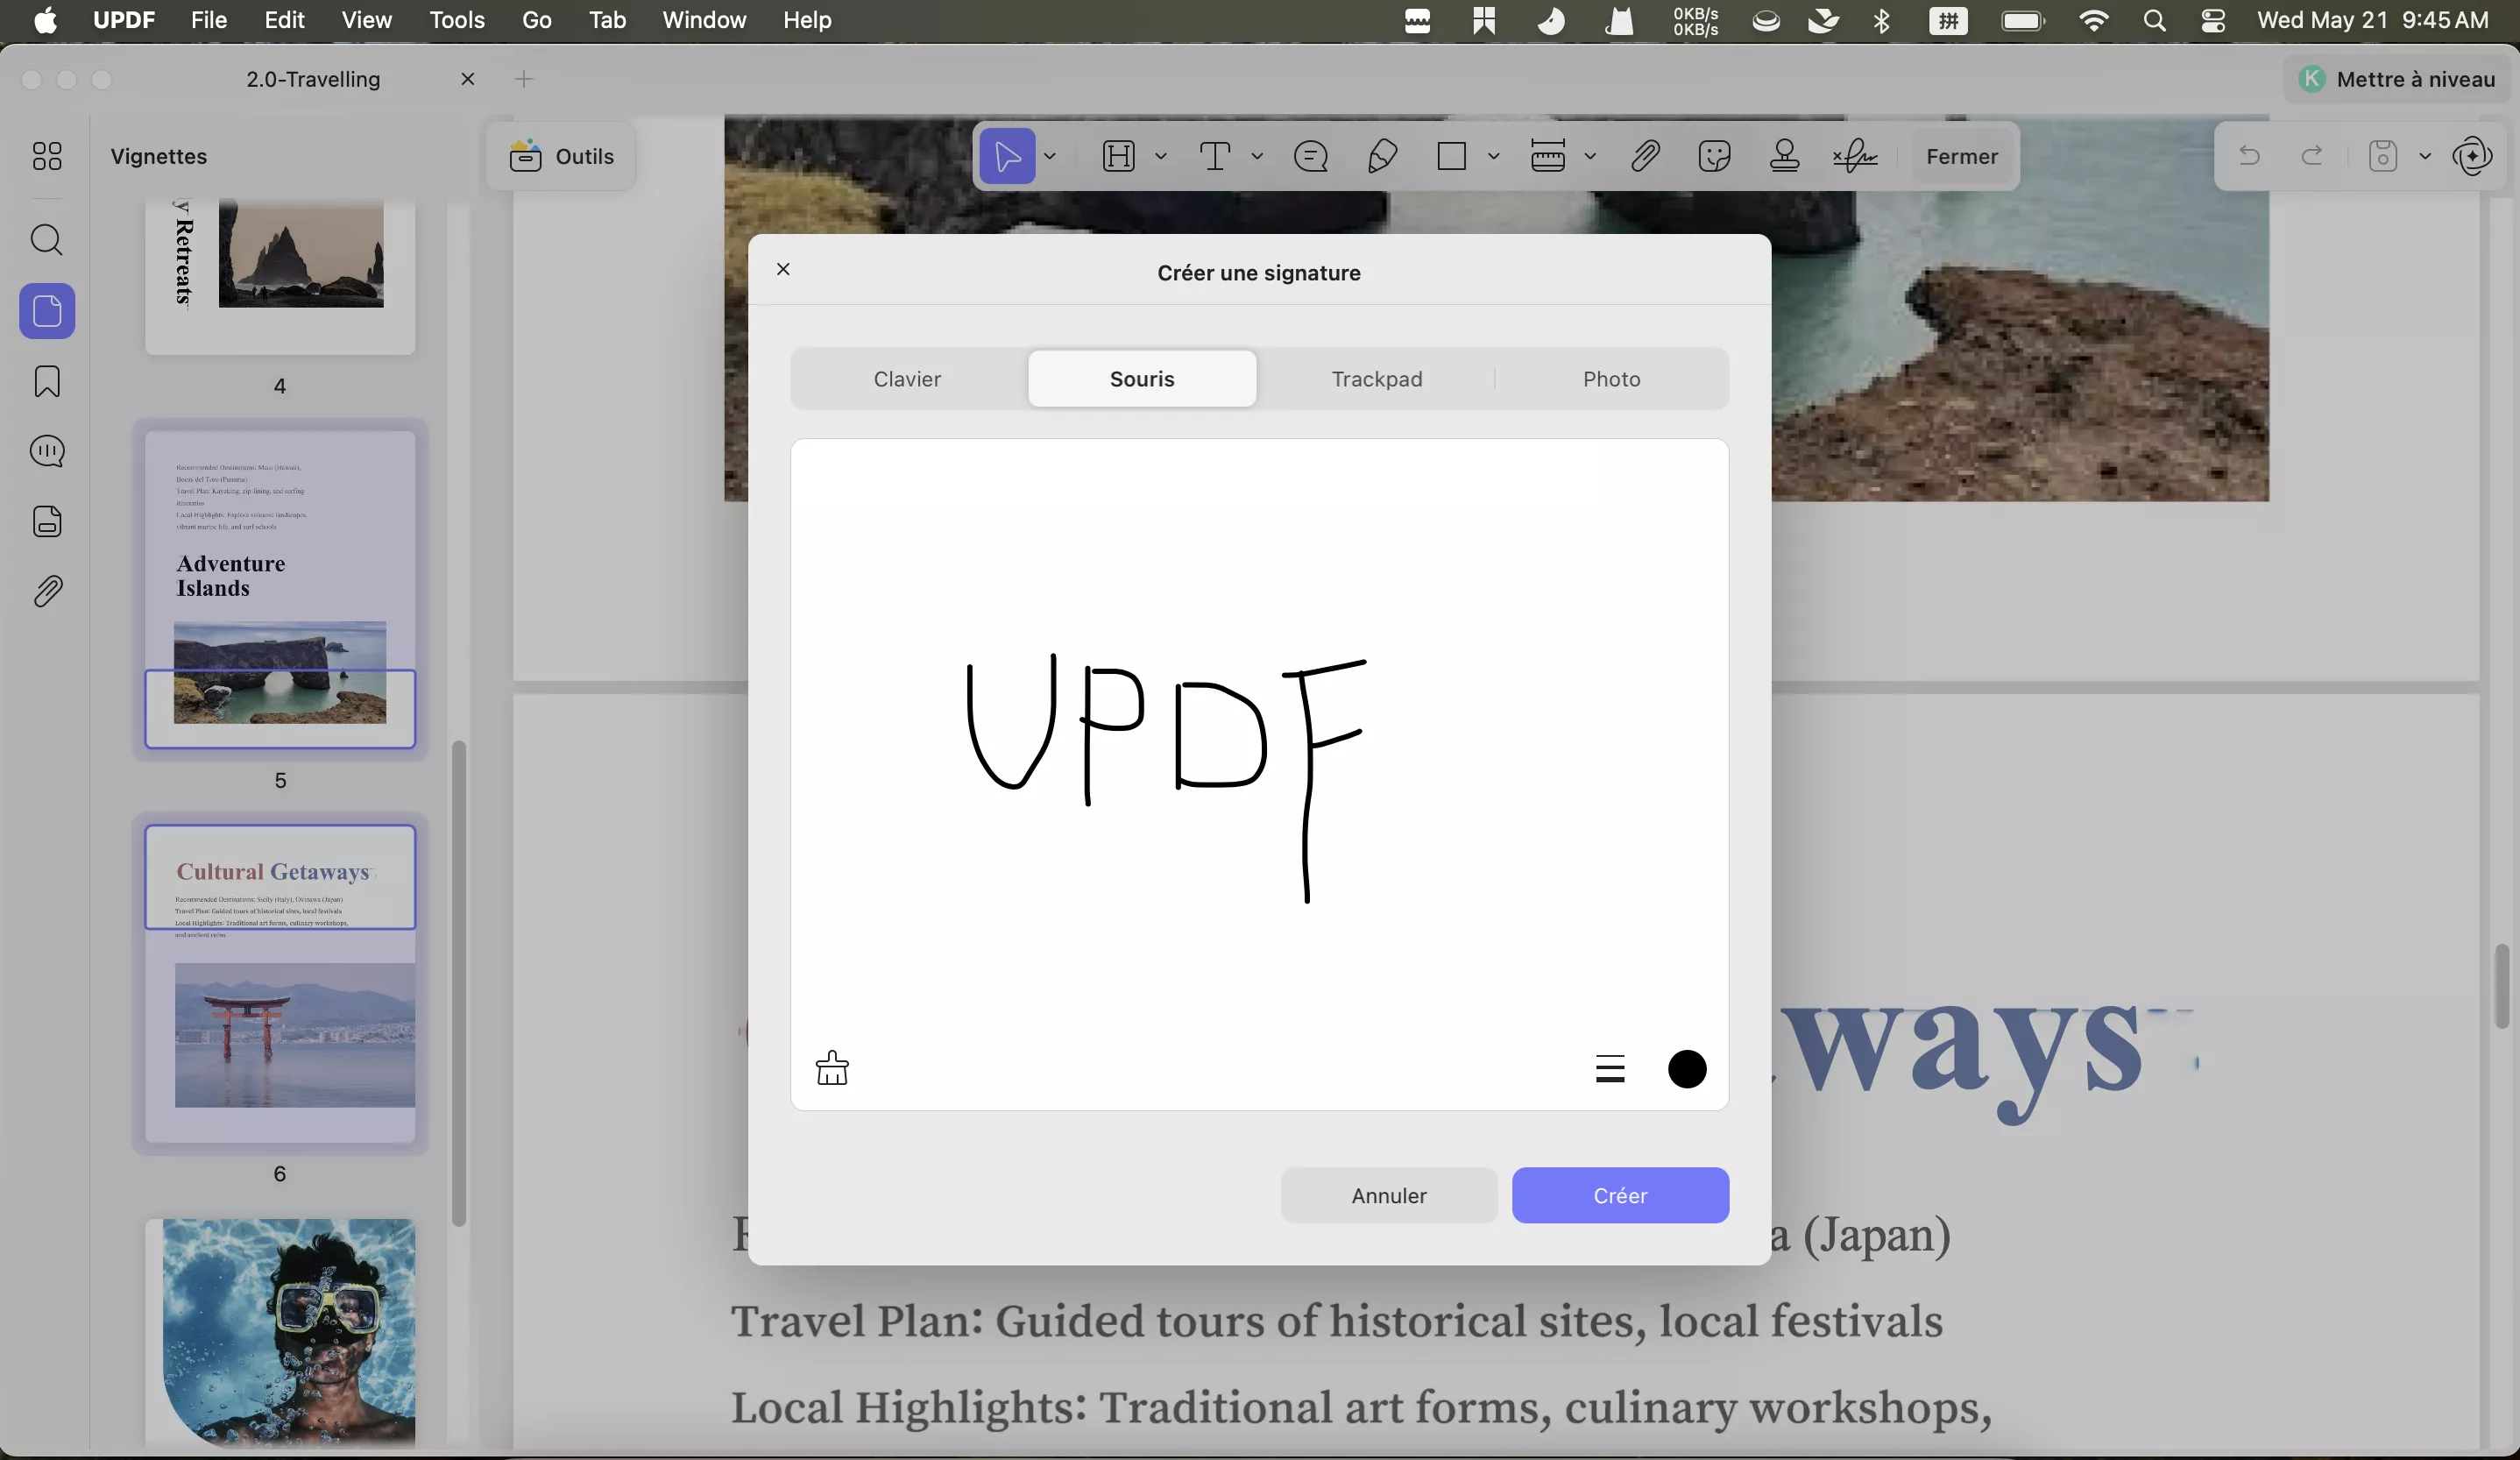Select the cursor selection tool in toolbar
2520x1460 pixels.
click(x=1007, y=156)
